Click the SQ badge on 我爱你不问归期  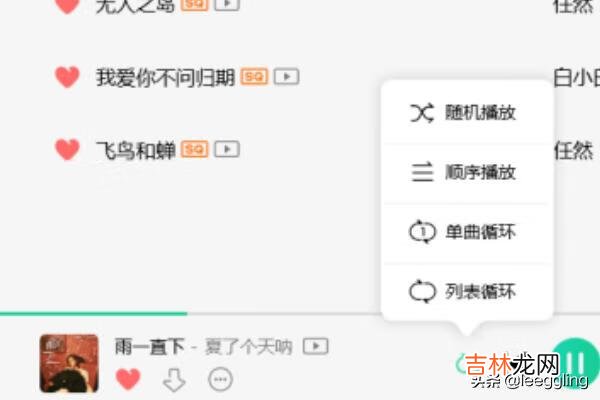point(254,77)
